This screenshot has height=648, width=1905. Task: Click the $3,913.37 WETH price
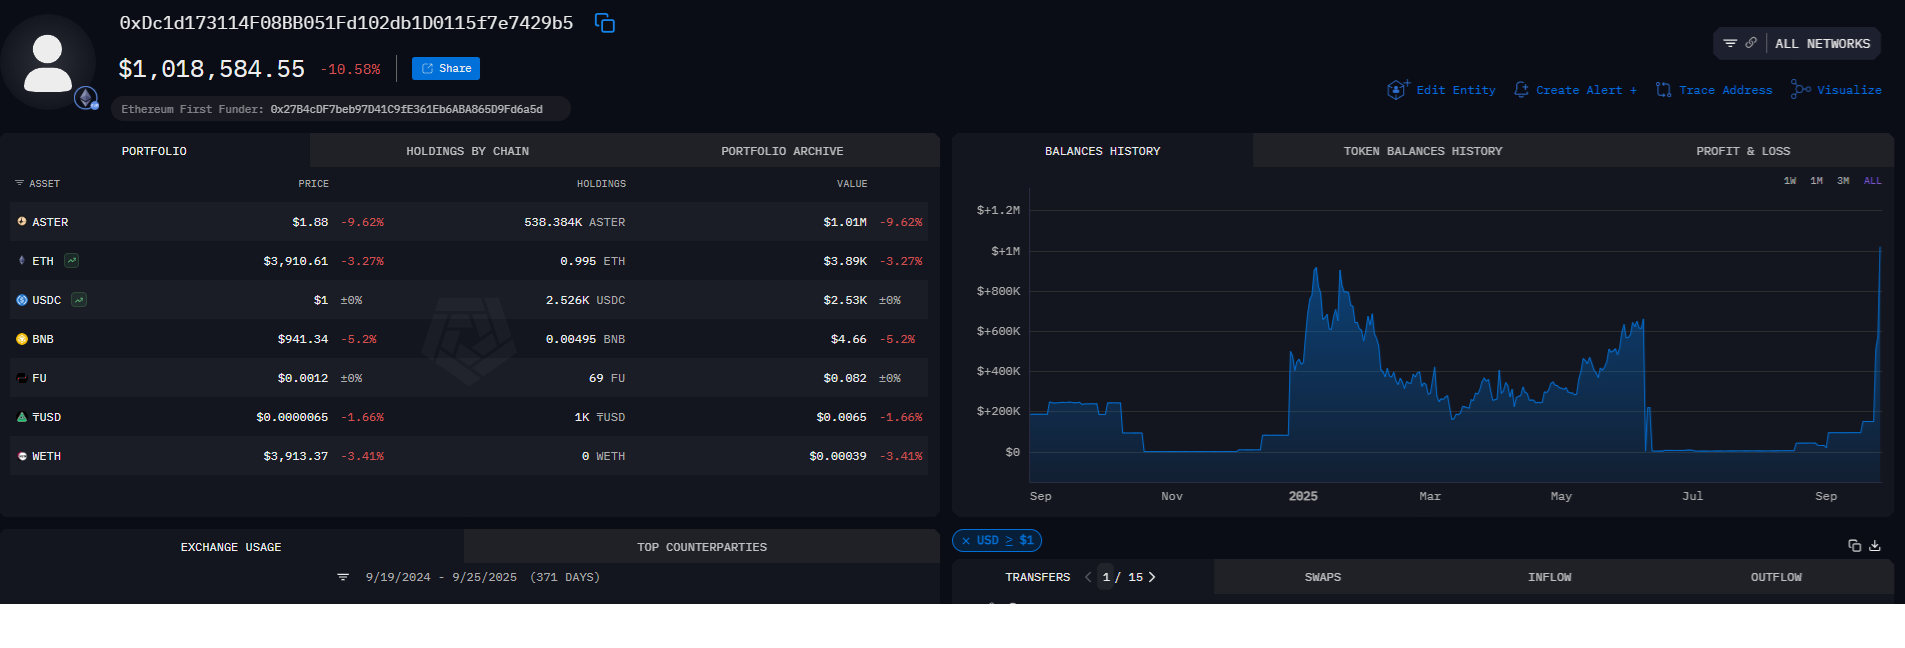(296, 456)
